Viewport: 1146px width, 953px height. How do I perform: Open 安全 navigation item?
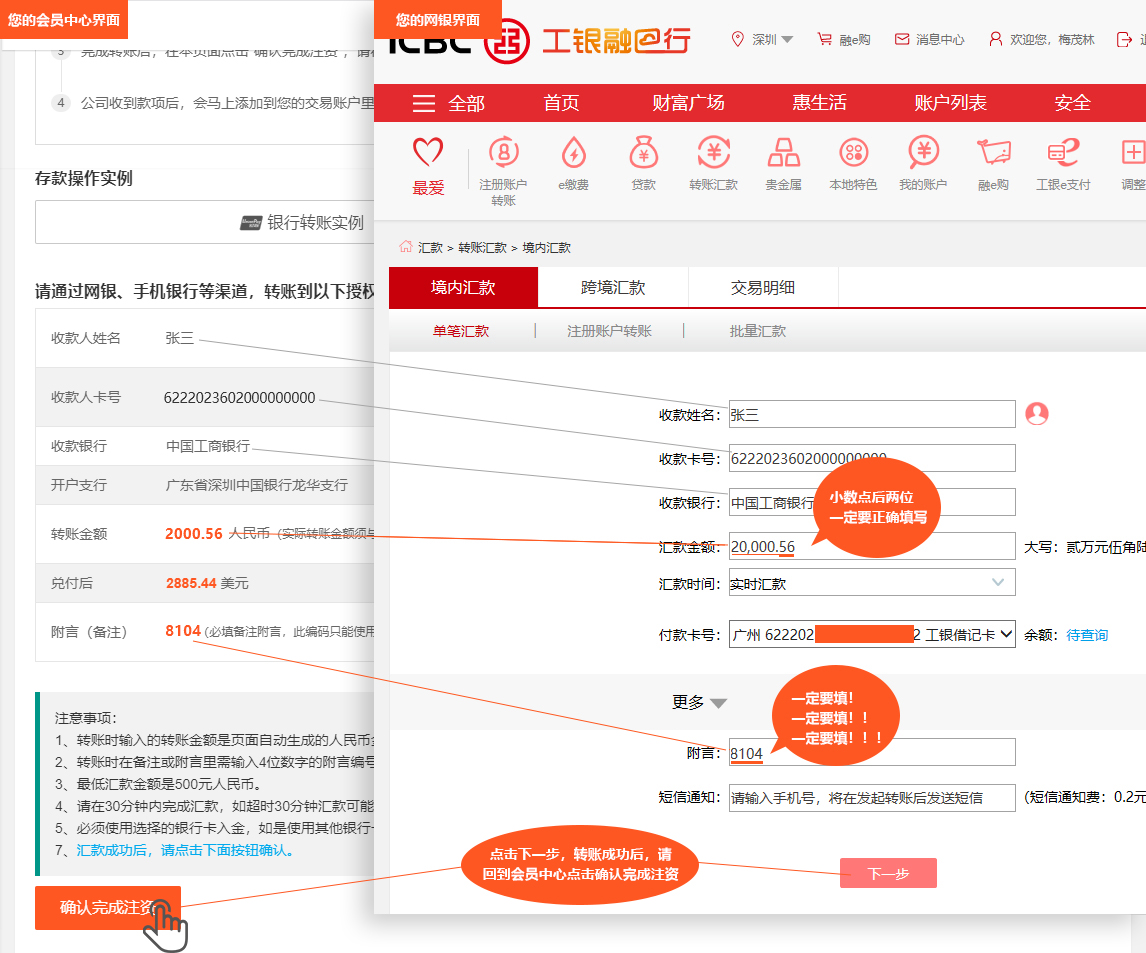(x=1072, y=103)
